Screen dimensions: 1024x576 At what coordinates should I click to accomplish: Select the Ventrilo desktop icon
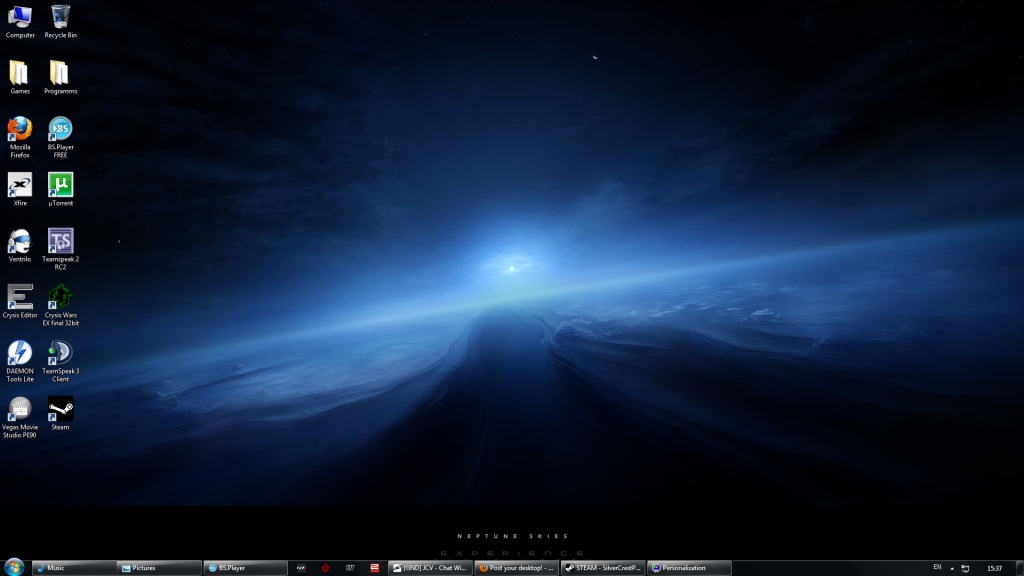20,241
